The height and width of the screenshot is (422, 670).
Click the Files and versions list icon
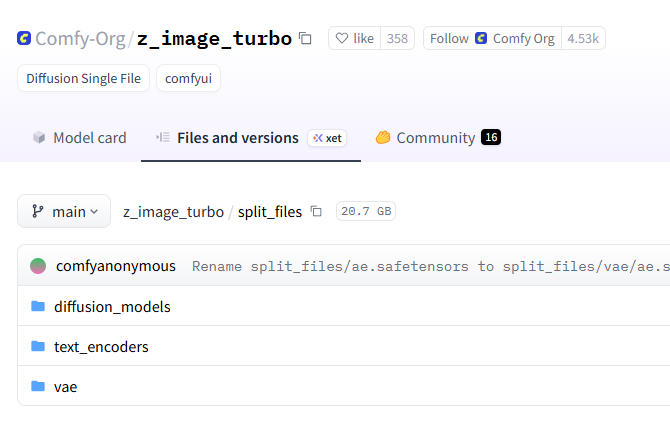click(163, 137)
